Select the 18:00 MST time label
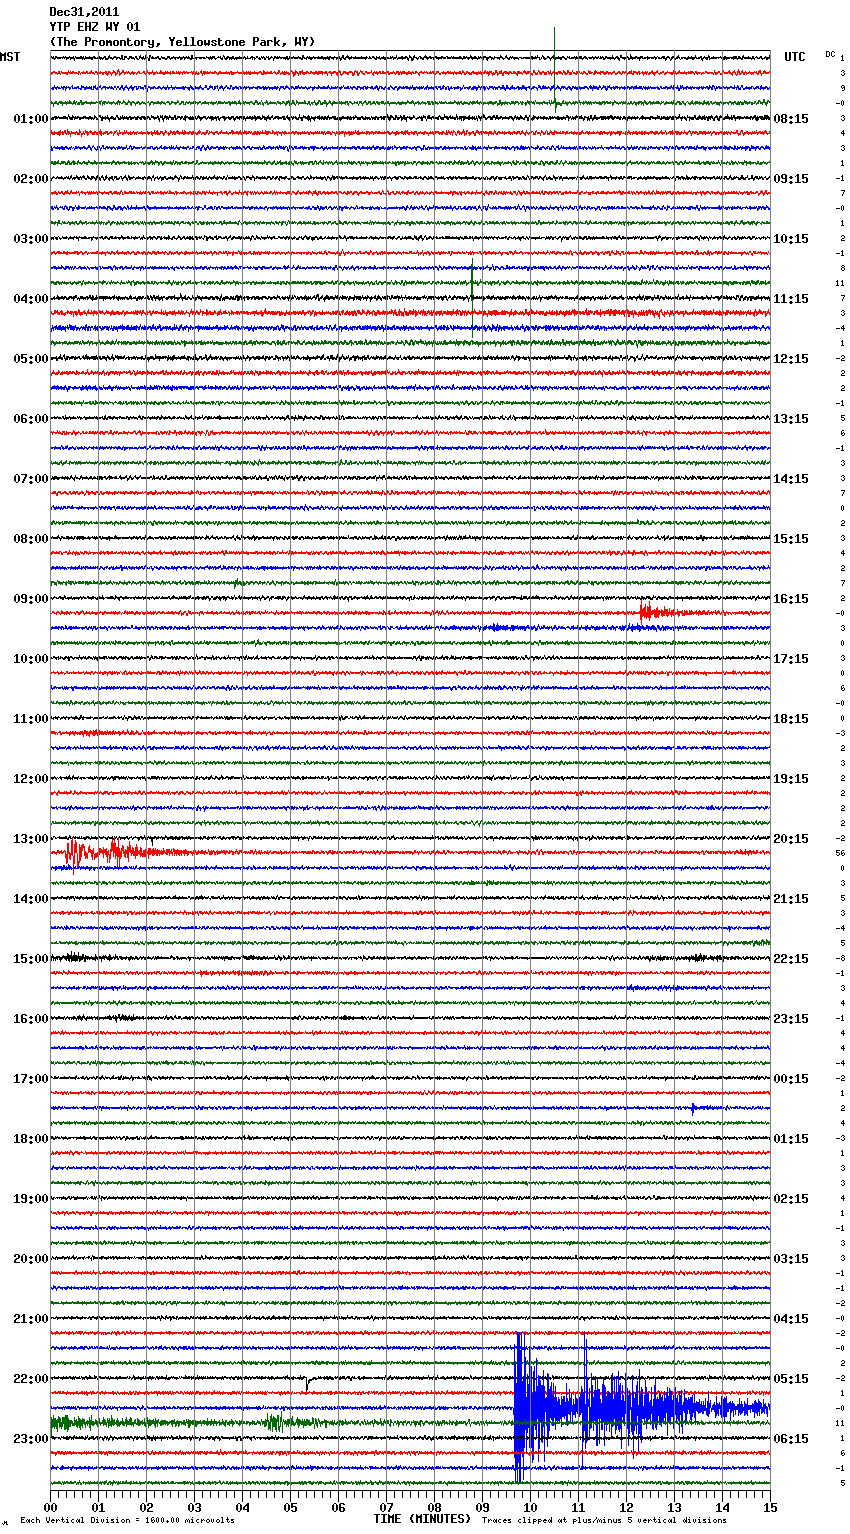 (x=31, y=1139)
